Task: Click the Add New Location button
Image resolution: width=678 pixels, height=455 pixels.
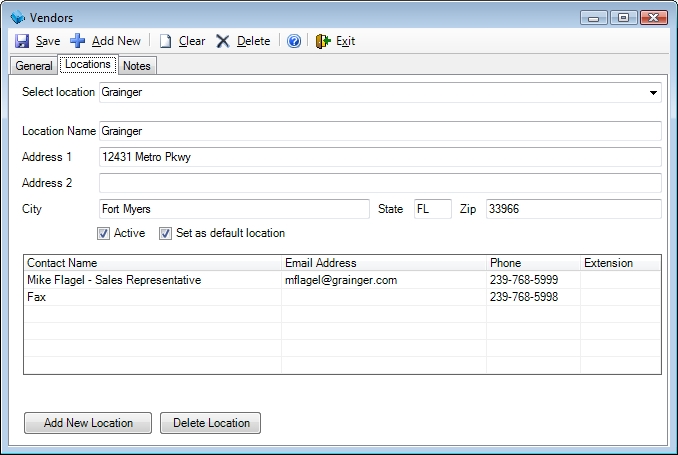Action: pos(88,423)
